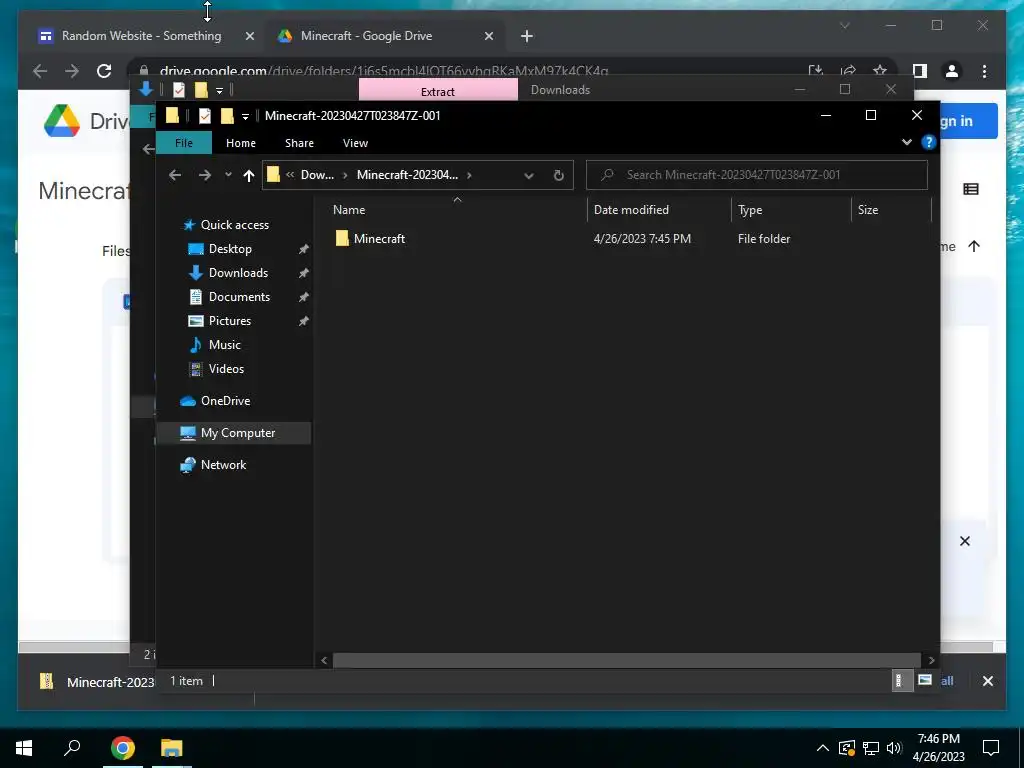This screenshot has height=768, width=1024.
Task: Open Customize Quick Access Toolbar dropdown
Action: pyautogui.click(x=246, y=117)
